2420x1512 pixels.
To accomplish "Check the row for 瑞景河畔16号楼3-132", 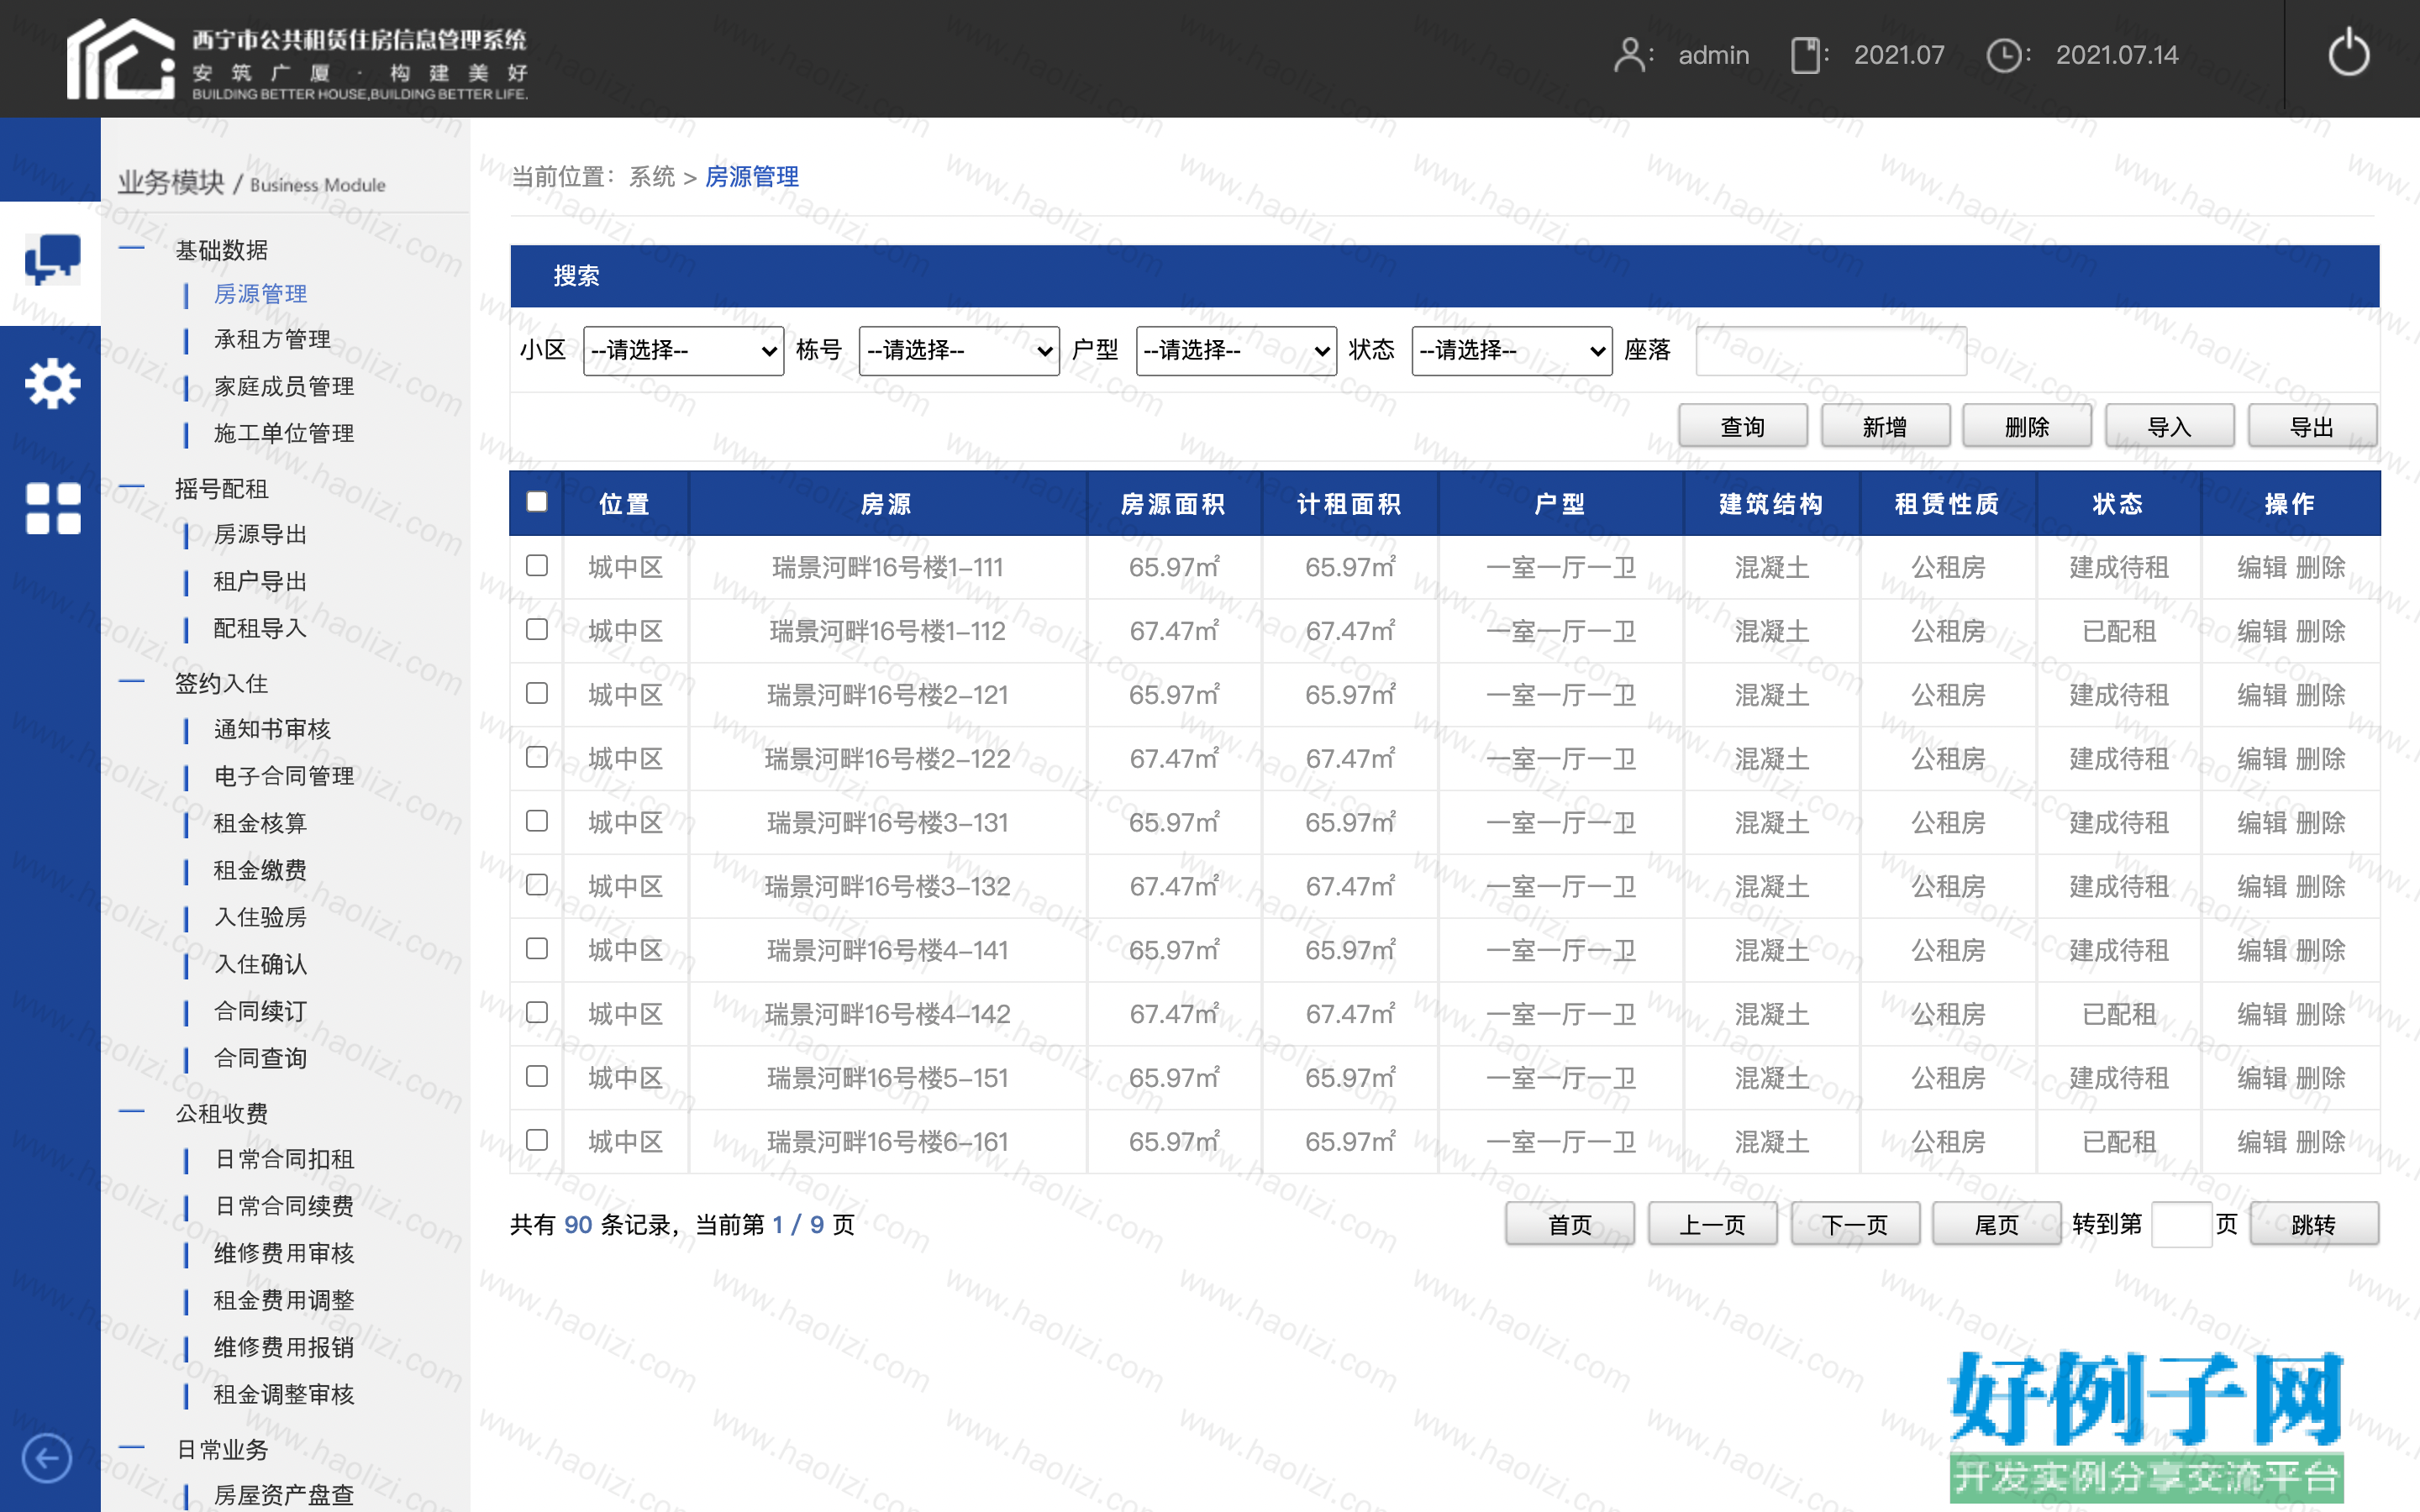I will click(x=537, y=885).
